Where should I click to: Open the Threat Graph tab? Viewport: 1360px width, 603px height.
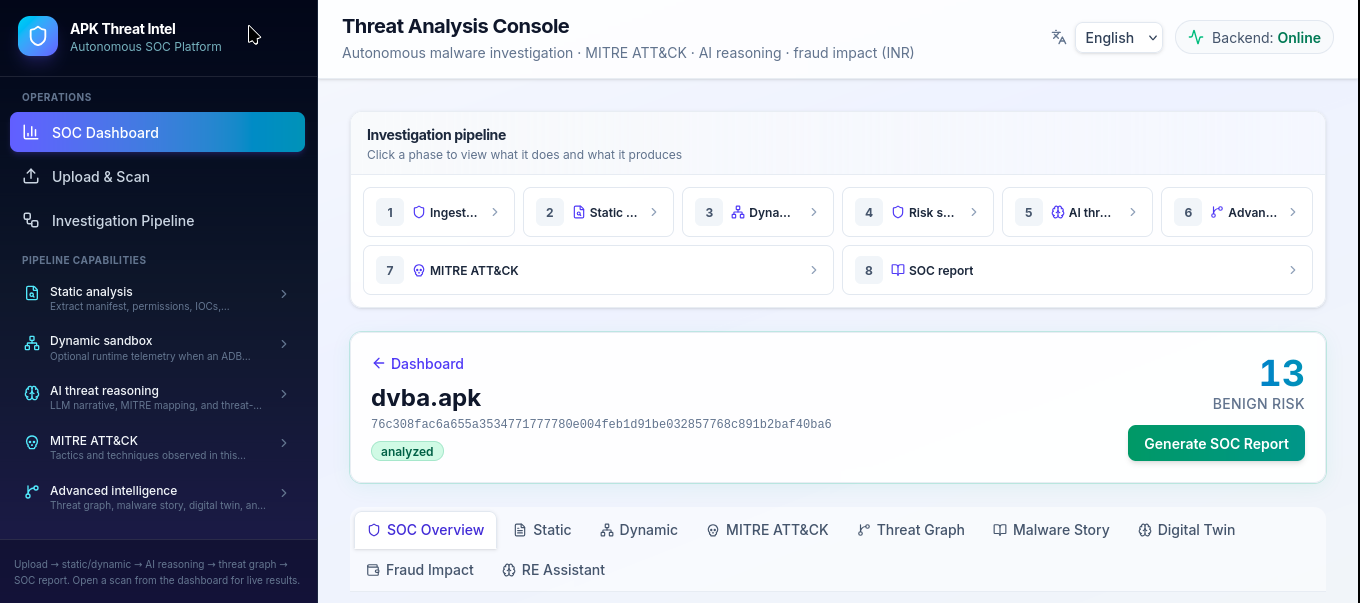tap(911, 530)
